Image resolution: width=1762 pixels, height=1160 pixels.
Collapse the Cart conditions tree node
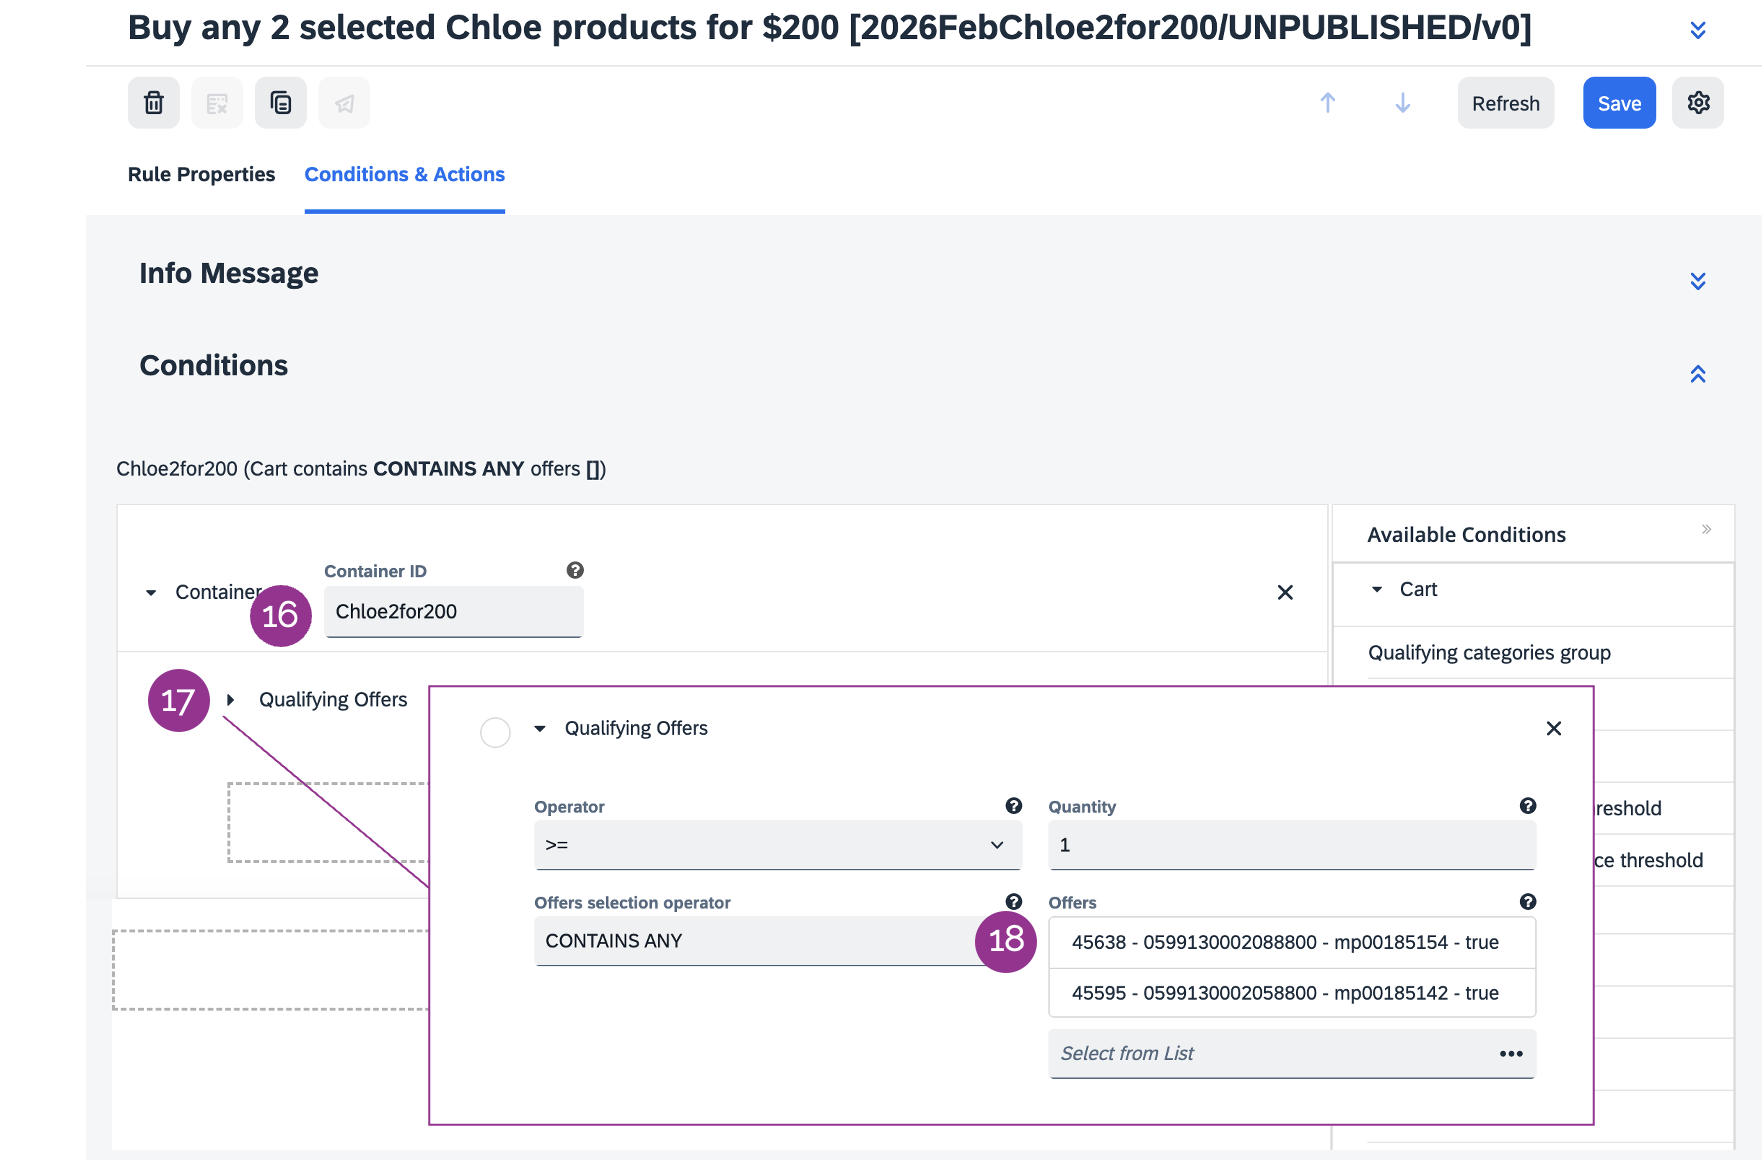[x=1377, y=590]
